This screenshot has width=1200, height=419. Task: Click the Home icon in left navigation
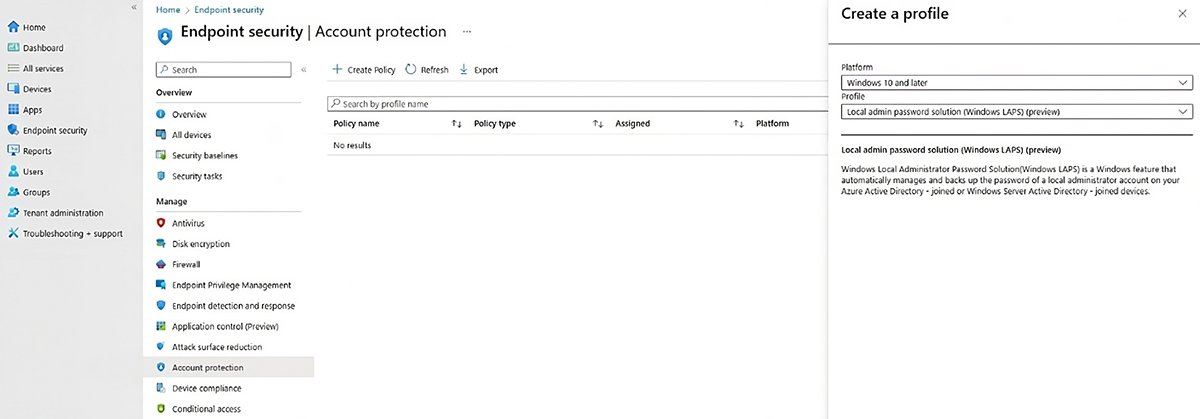(x=14, y=27)
